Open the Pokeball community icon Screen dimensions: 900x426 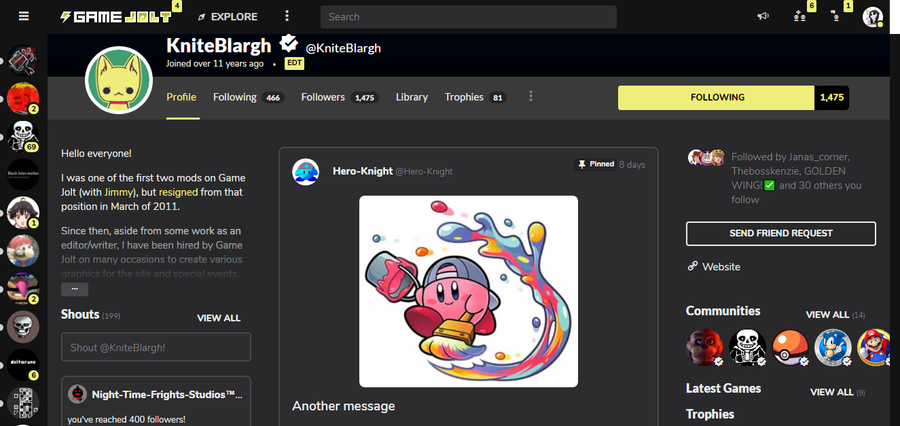click(790, 347)
